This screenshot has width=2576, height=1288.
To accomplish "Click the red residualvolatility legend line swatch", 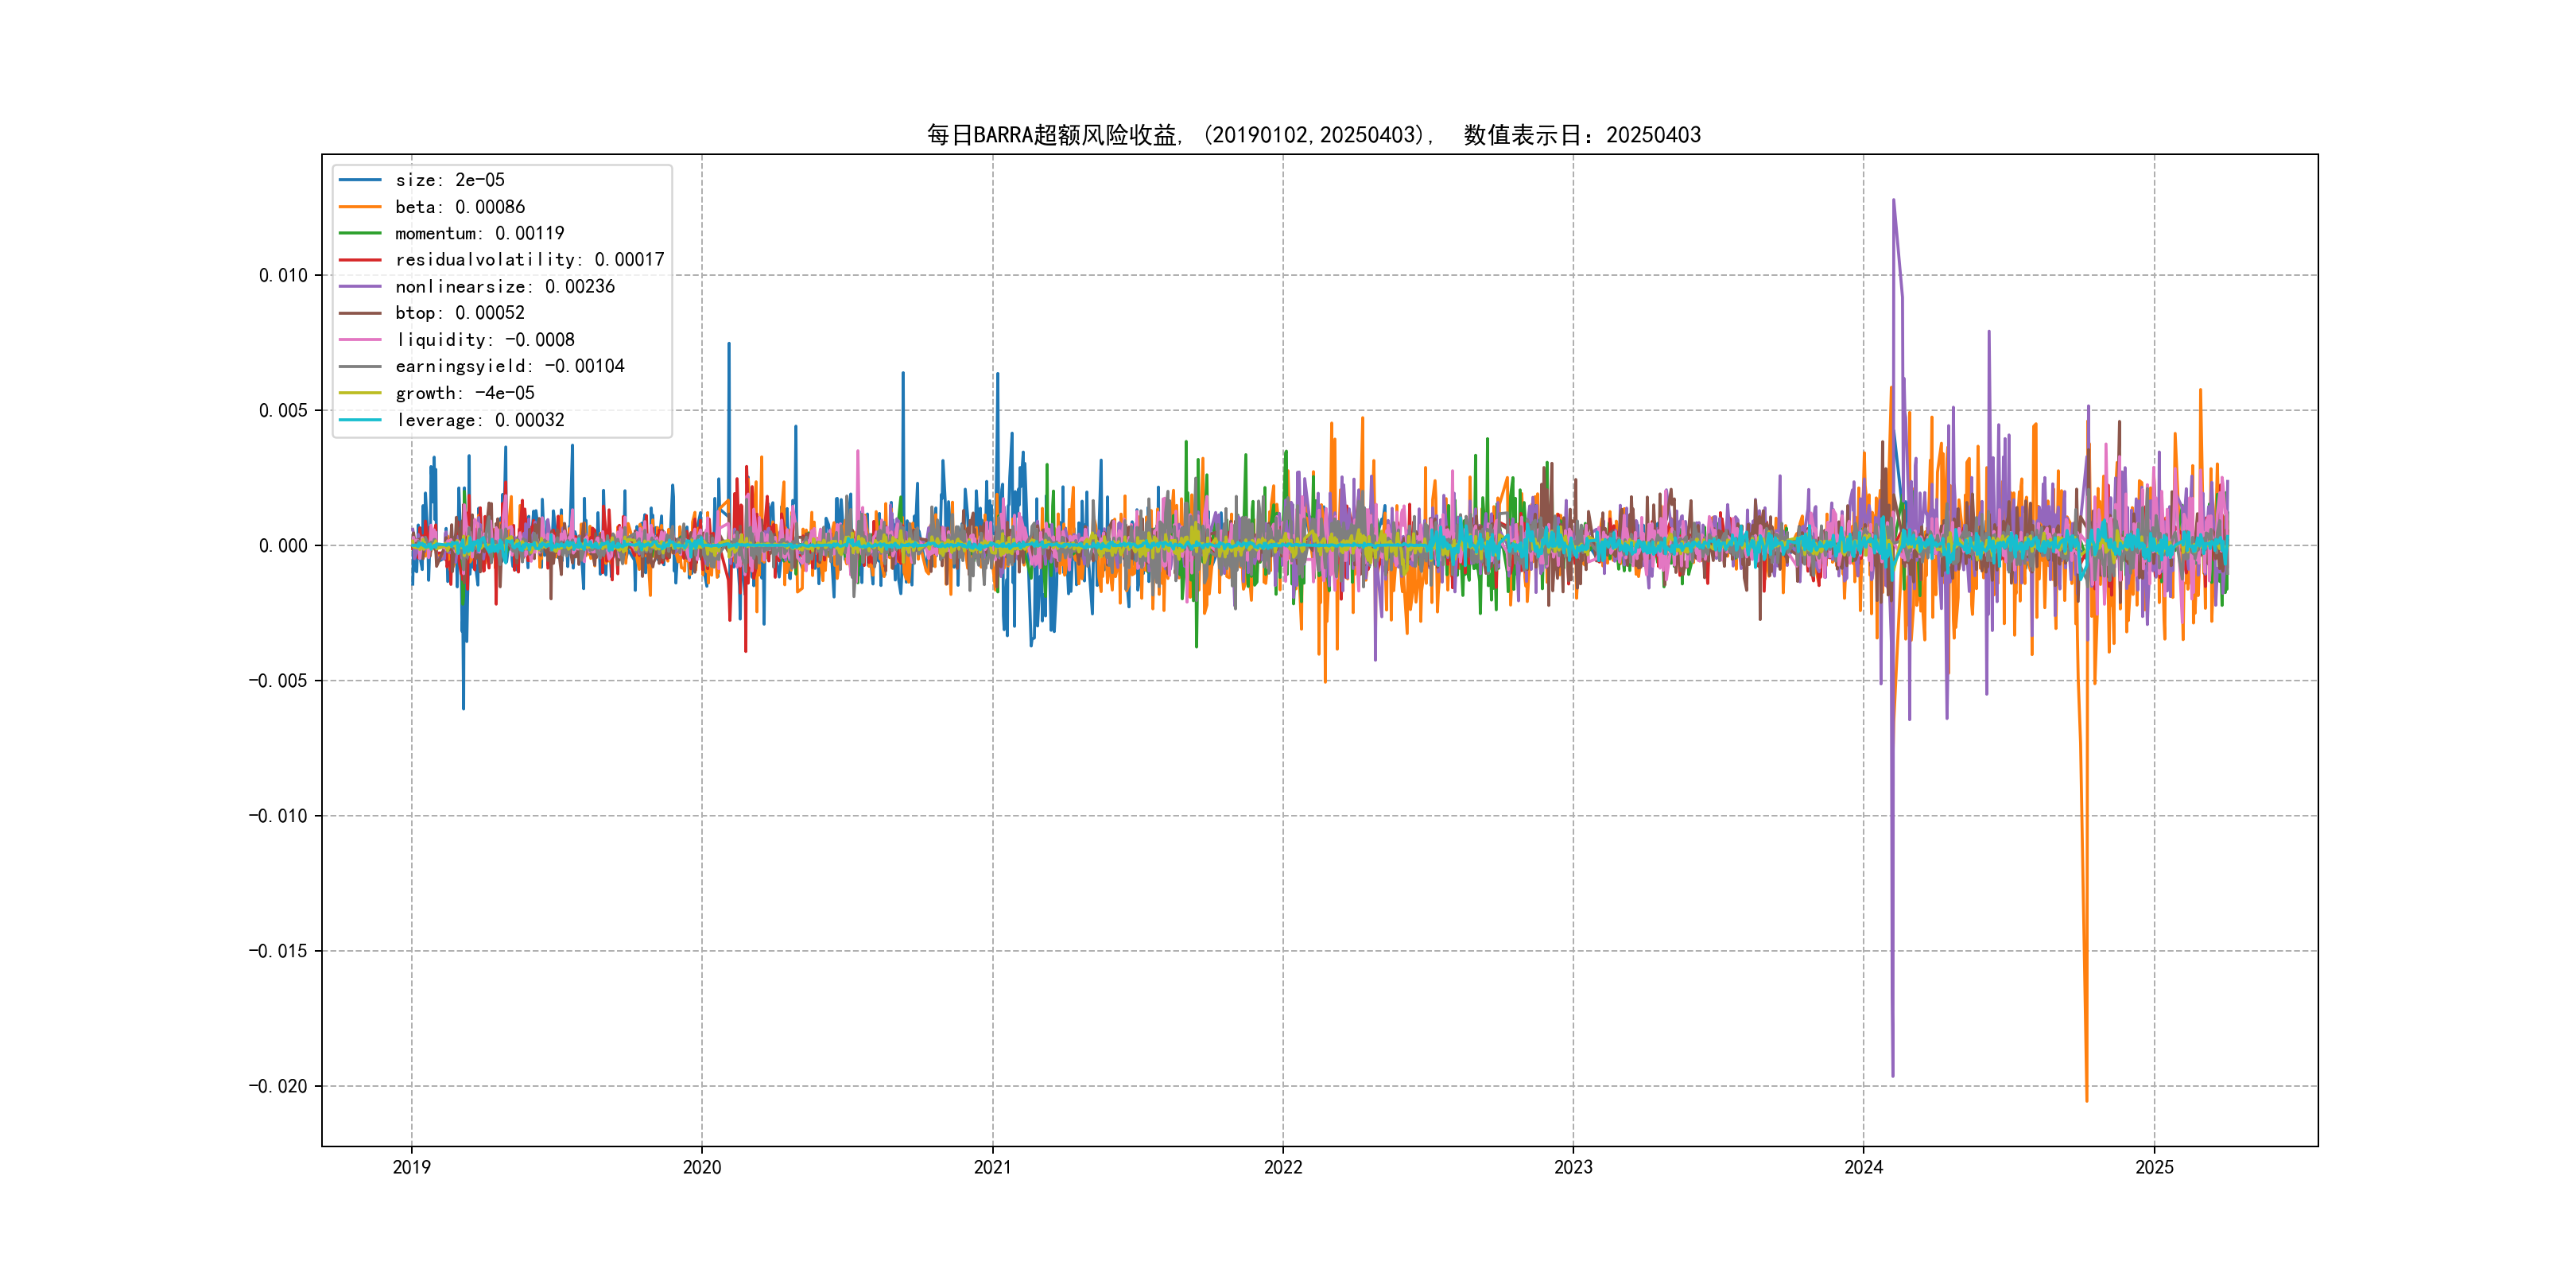I will click(360, 260).
